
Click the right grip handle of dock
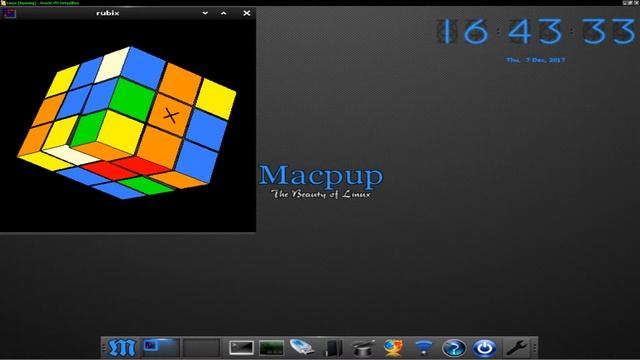pyautogui.click(x=534, y=348)
